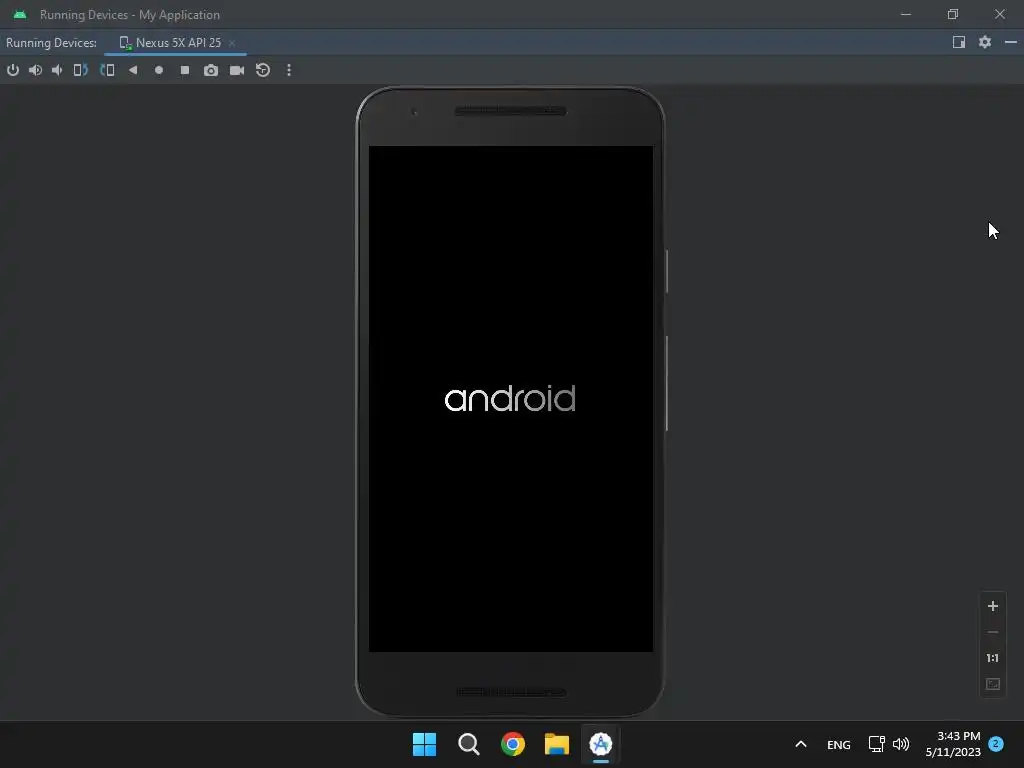1024x768 pixels.
Task: Click the emulator's android boot screen
Action: (x=511, y=398)
